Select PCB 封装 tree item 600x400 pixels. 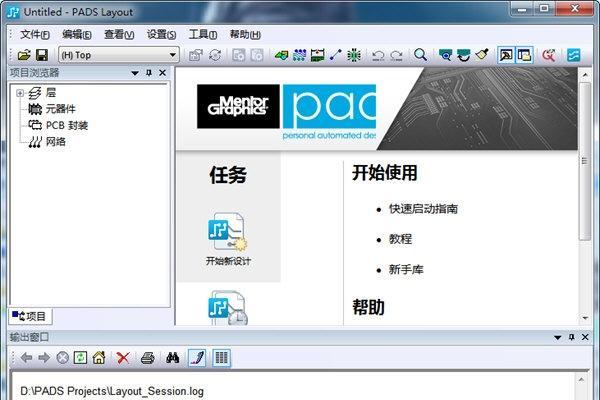click(67, 126)
